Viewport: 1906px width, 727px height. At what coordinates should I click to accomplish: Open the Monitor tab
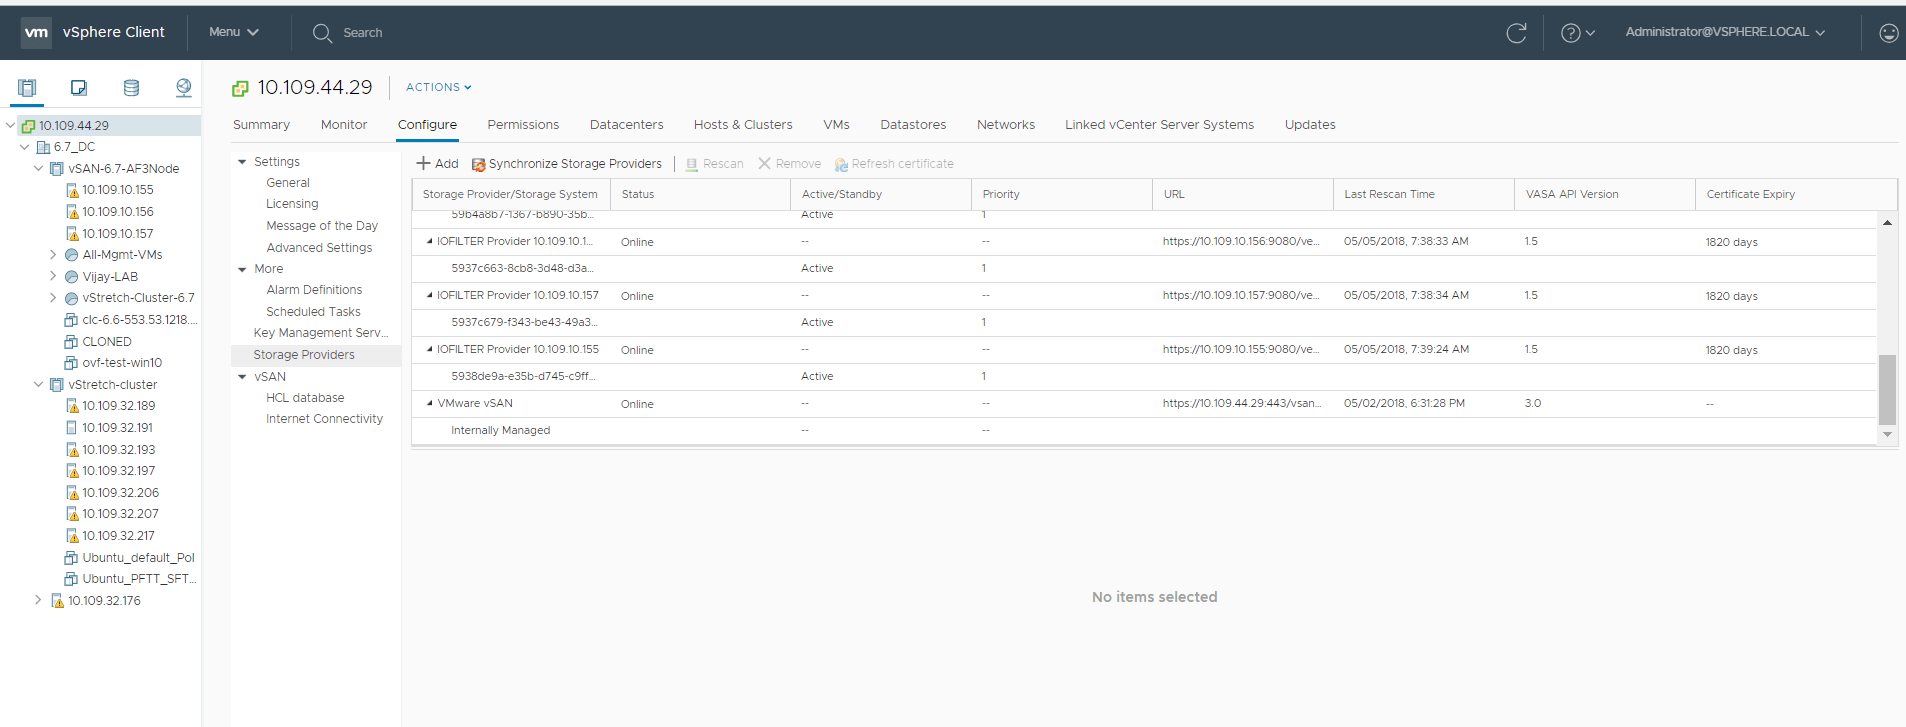click(343, 125)
